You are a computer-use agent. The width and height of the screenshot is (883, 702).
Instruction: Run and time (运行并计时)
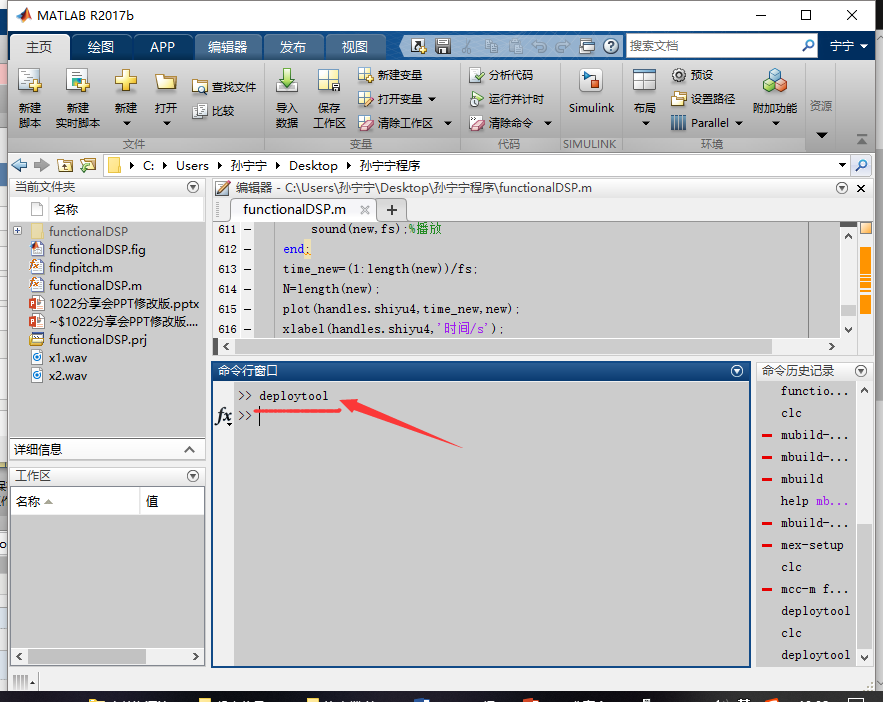pos(507,99)
